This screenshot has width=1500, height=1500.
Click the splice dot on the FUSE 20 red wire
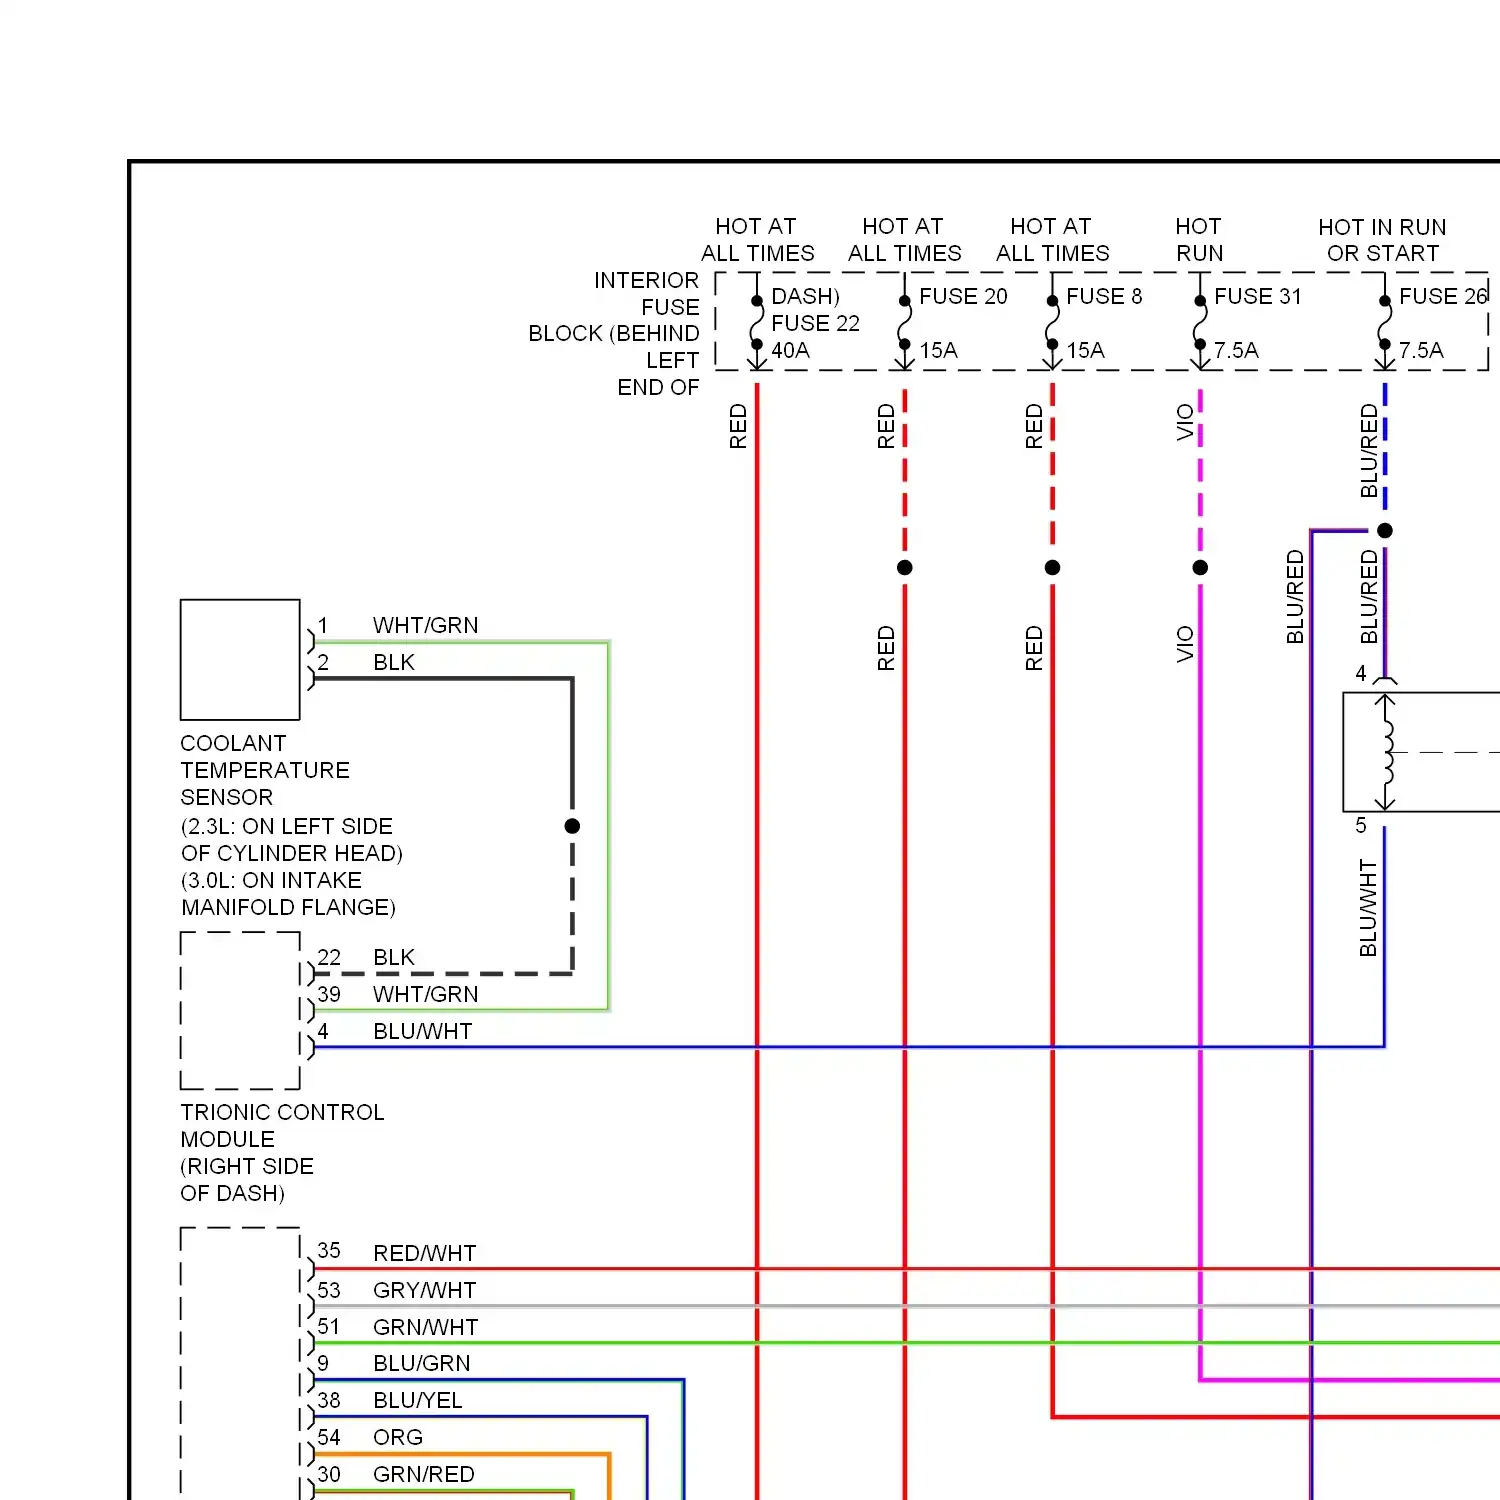click(x=905, y=567)
